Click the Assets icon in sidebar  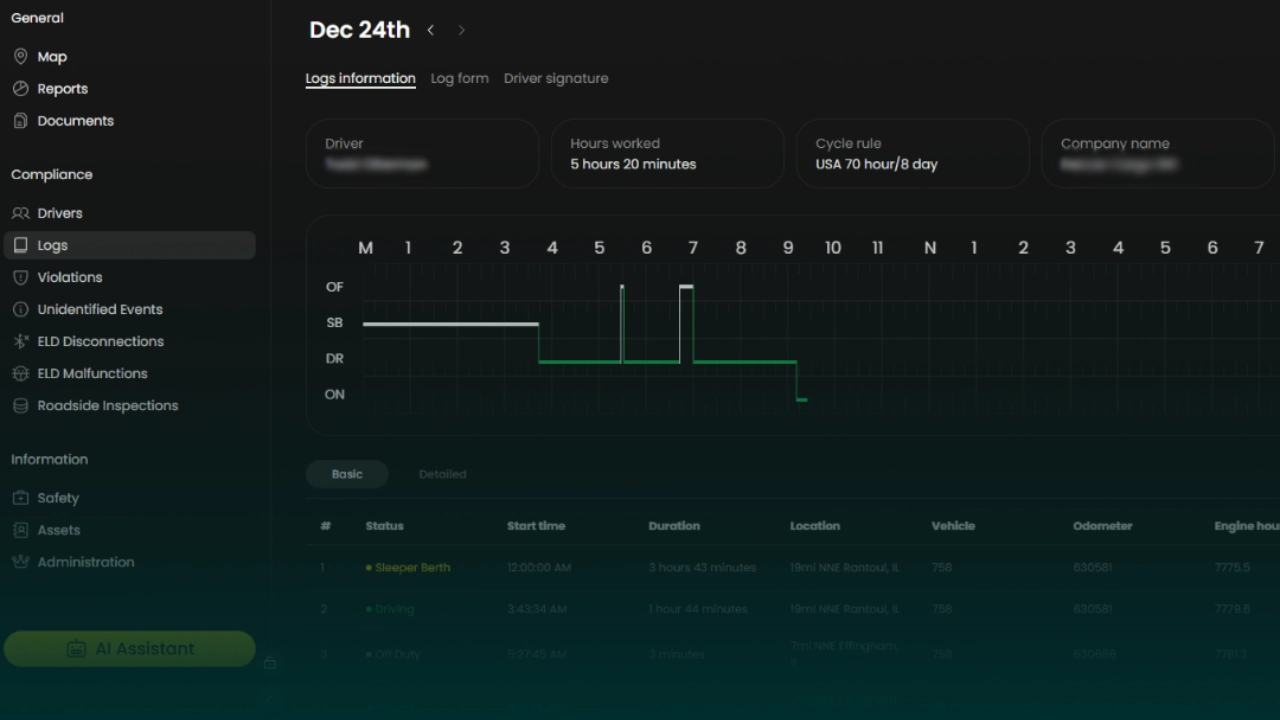20,530
